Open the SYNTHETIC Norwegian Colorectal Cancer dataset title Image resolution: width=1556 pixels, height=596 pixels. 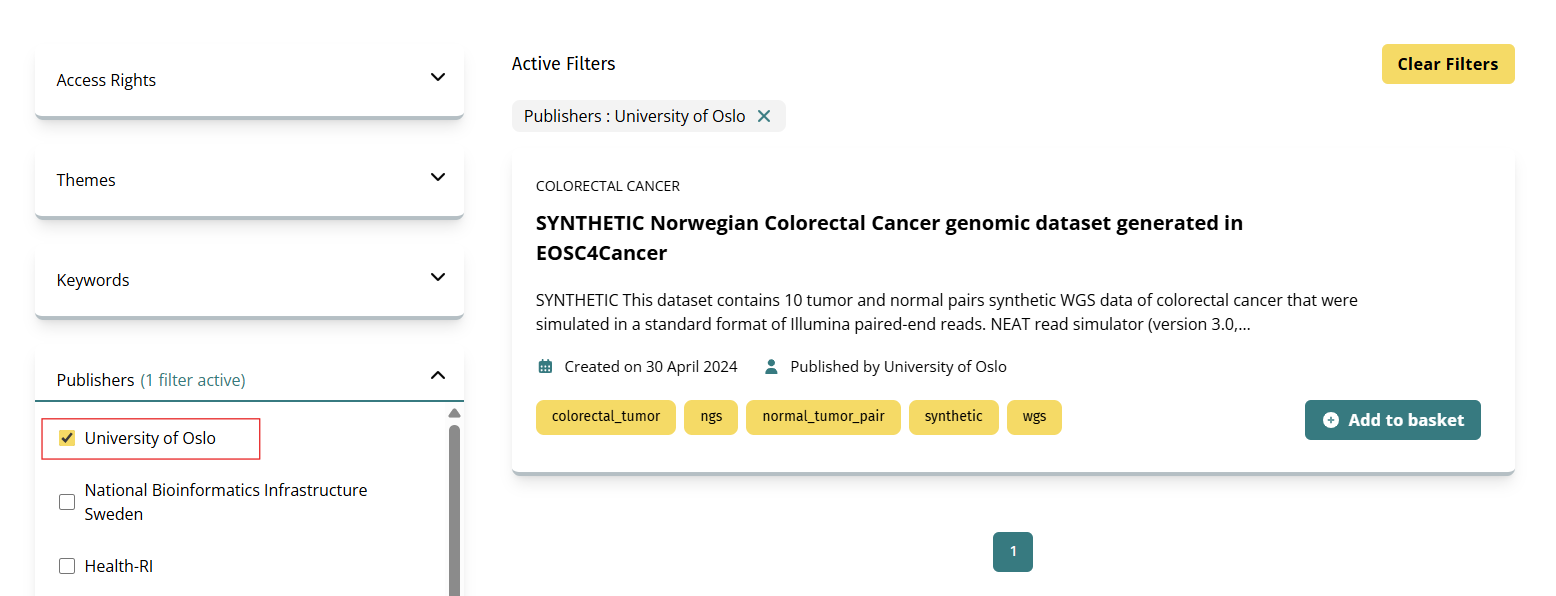tap(889, 238)
